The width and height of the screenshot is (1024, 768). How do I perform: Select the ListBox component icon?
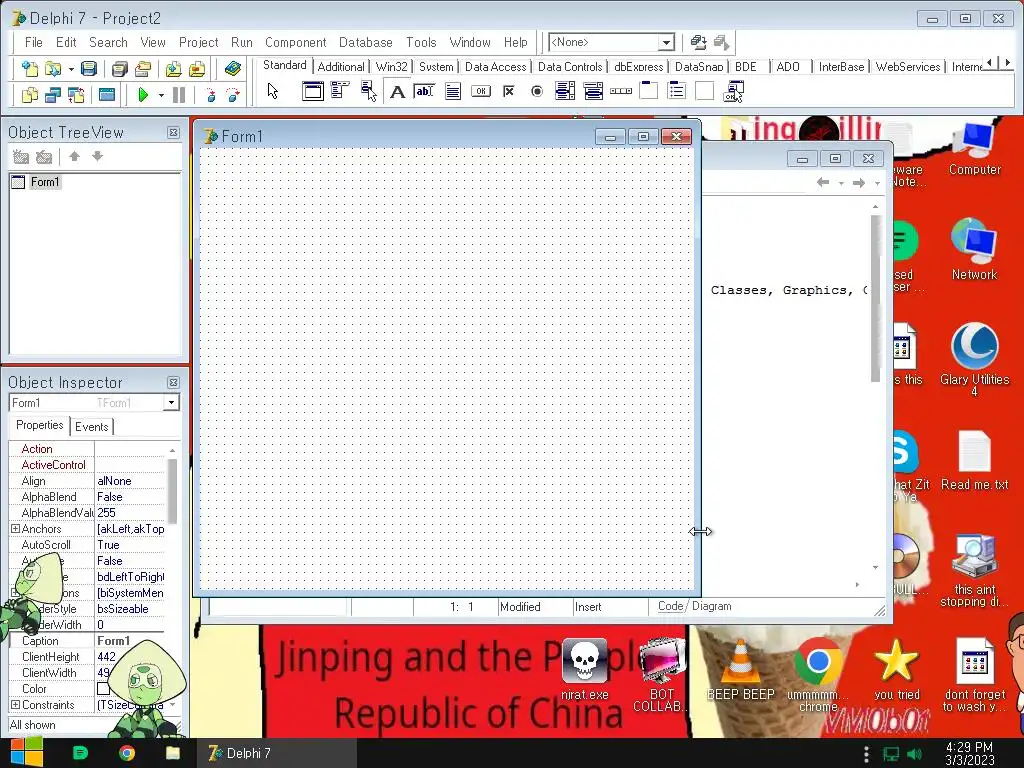(565, 91)
